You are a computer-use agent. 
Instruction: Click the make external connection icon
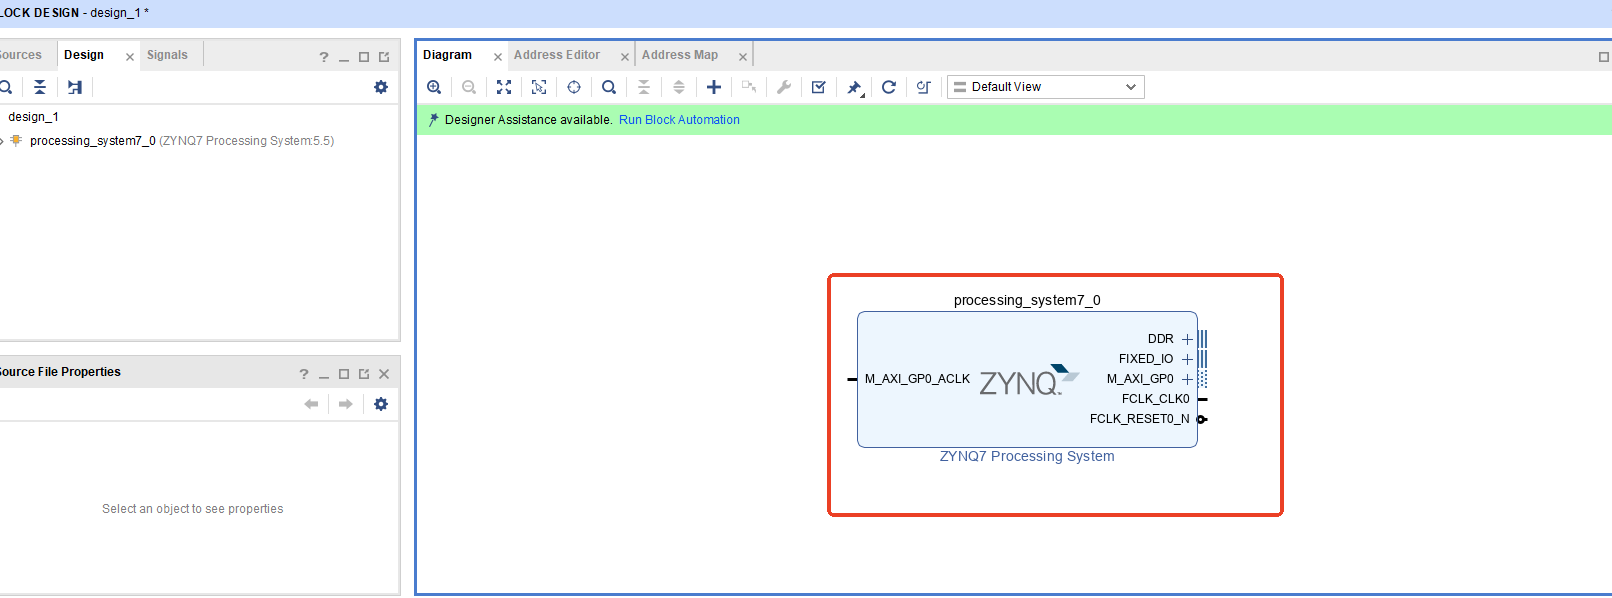tap(749, 87)
